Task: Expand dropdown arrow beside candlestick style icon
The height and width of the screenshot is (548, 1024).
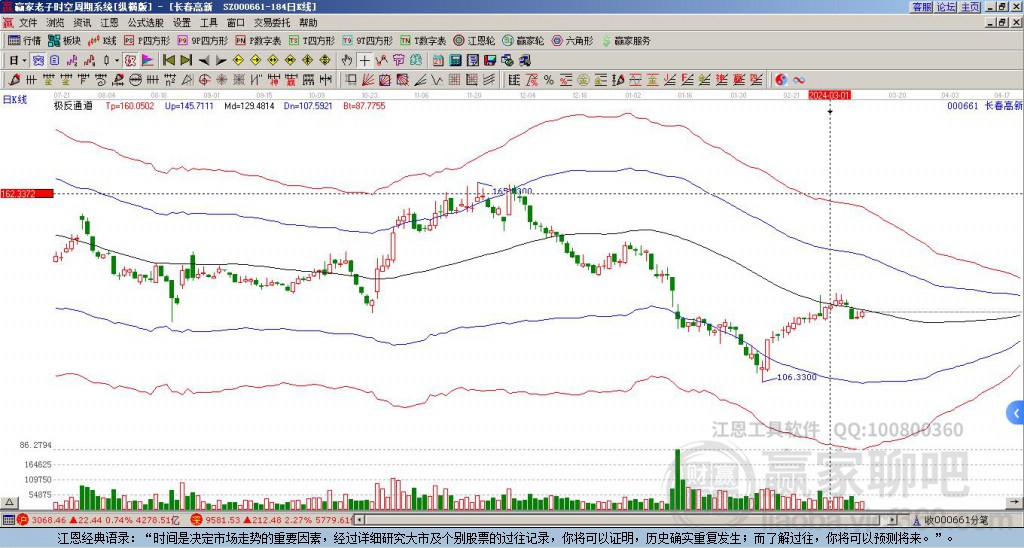Action: tap(117, 61)
